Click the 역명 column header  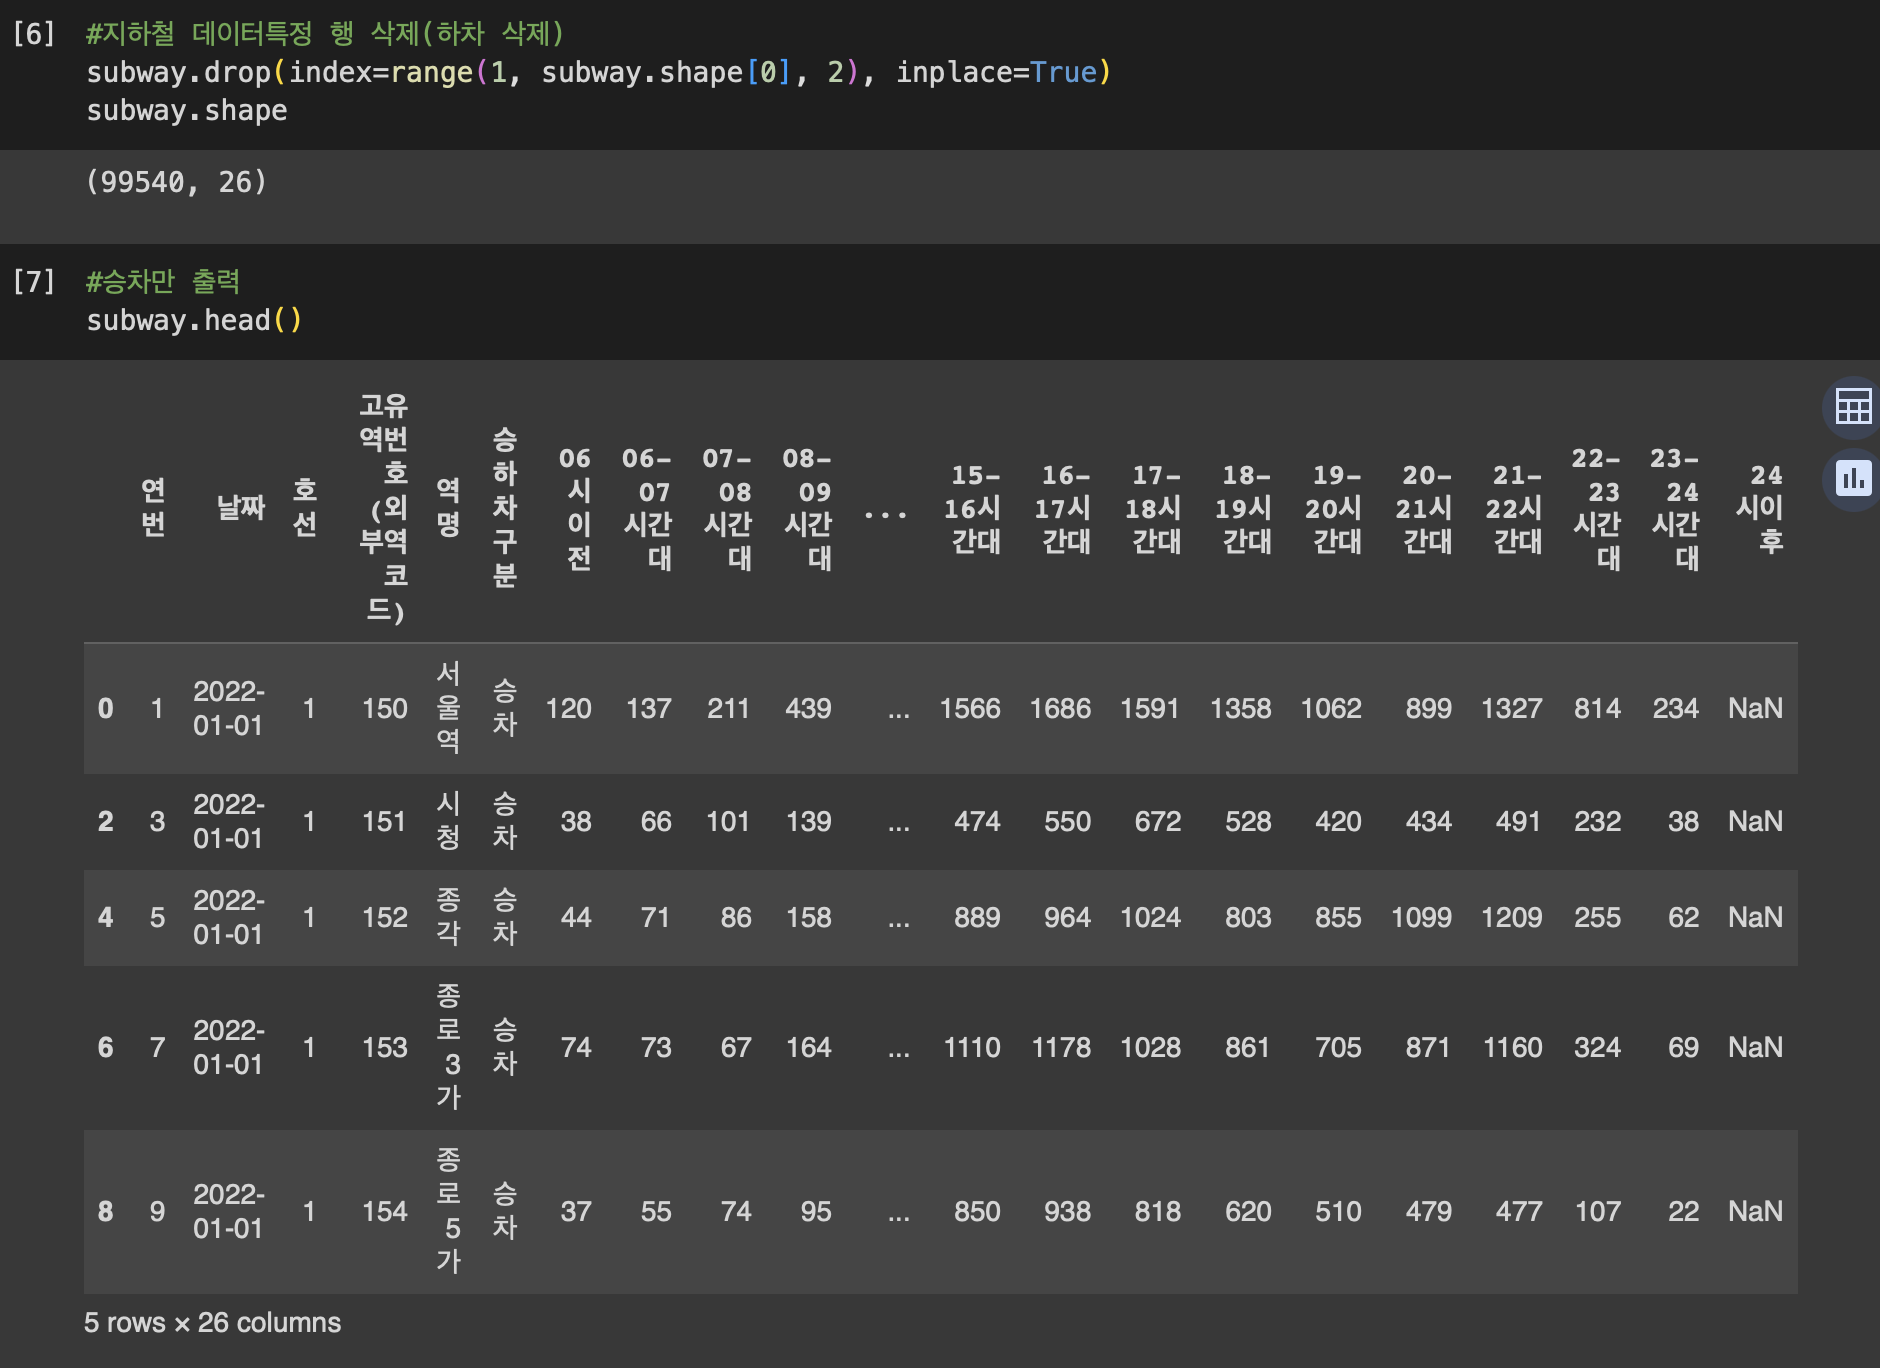click(x=448, y=507)
